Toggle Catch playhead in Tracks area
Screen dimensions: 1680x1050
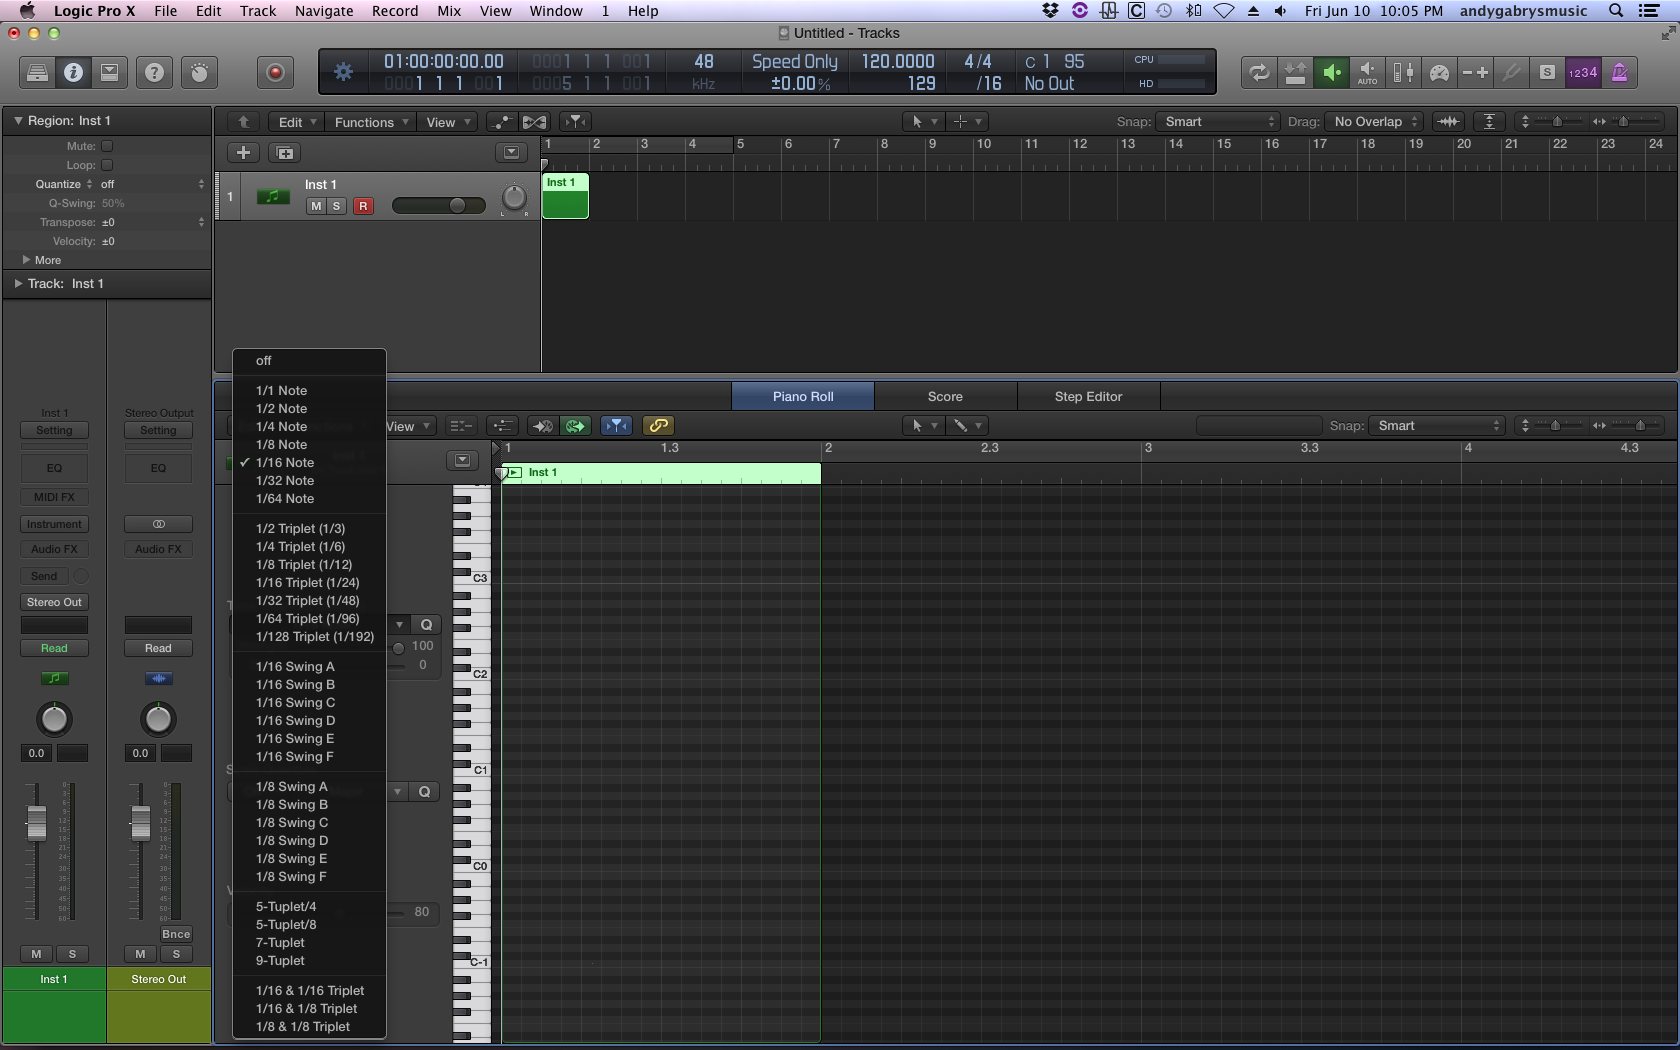(x=575, y=122)
